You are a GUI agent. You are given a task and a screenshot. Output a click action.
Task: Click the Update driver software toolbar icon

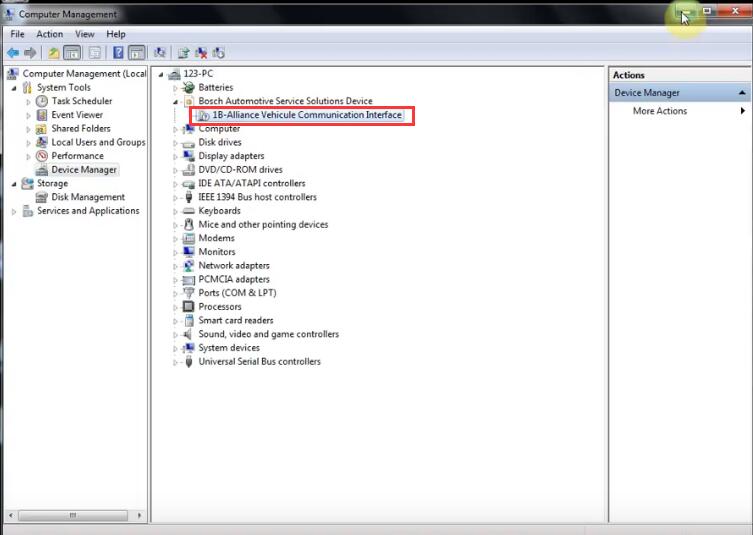183,53
